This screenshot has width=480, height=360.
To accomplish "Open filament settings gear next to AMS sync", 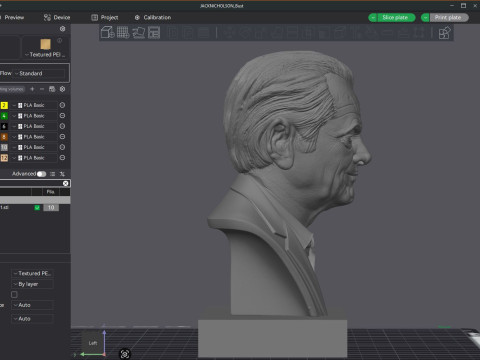I will click(x=62, y=89).
